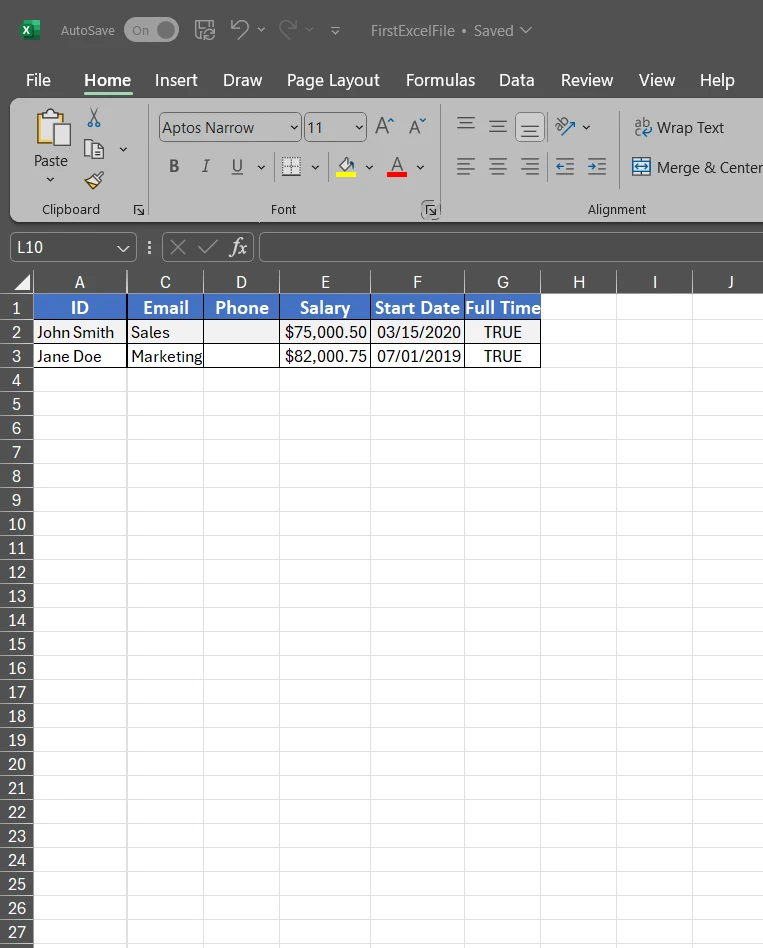The height and width of the screenshot is (948, 763).
Task: Toggle Wrap Text
Action: point(678,127)
